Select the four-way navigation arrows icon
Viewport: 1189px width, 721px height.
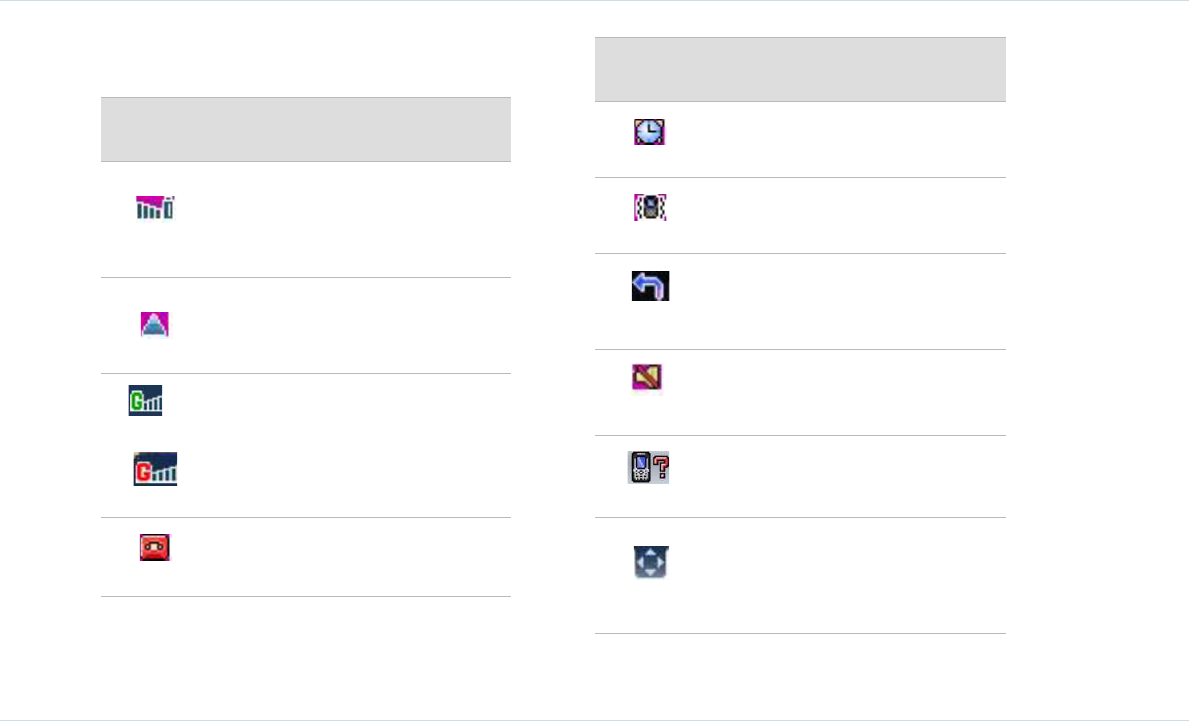point(650,564)
